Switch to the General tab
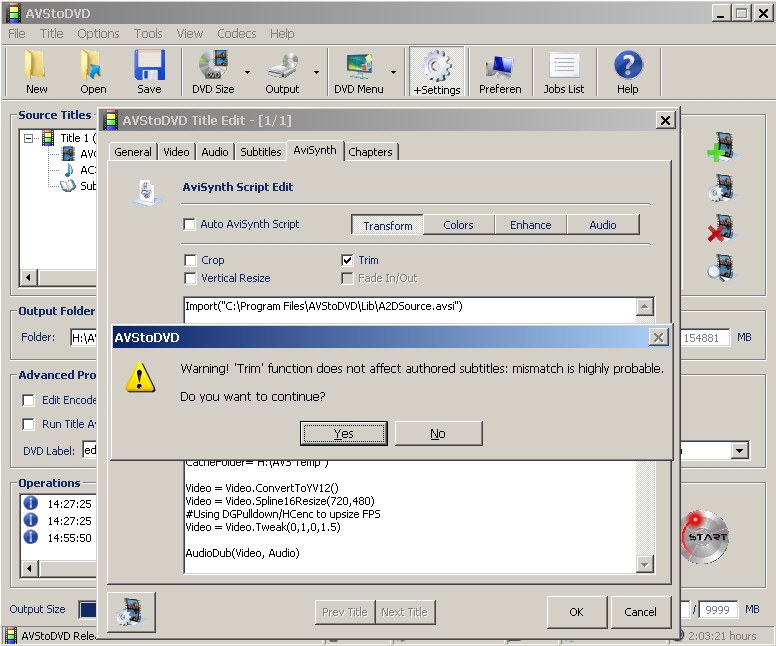 tap(133, 152)
